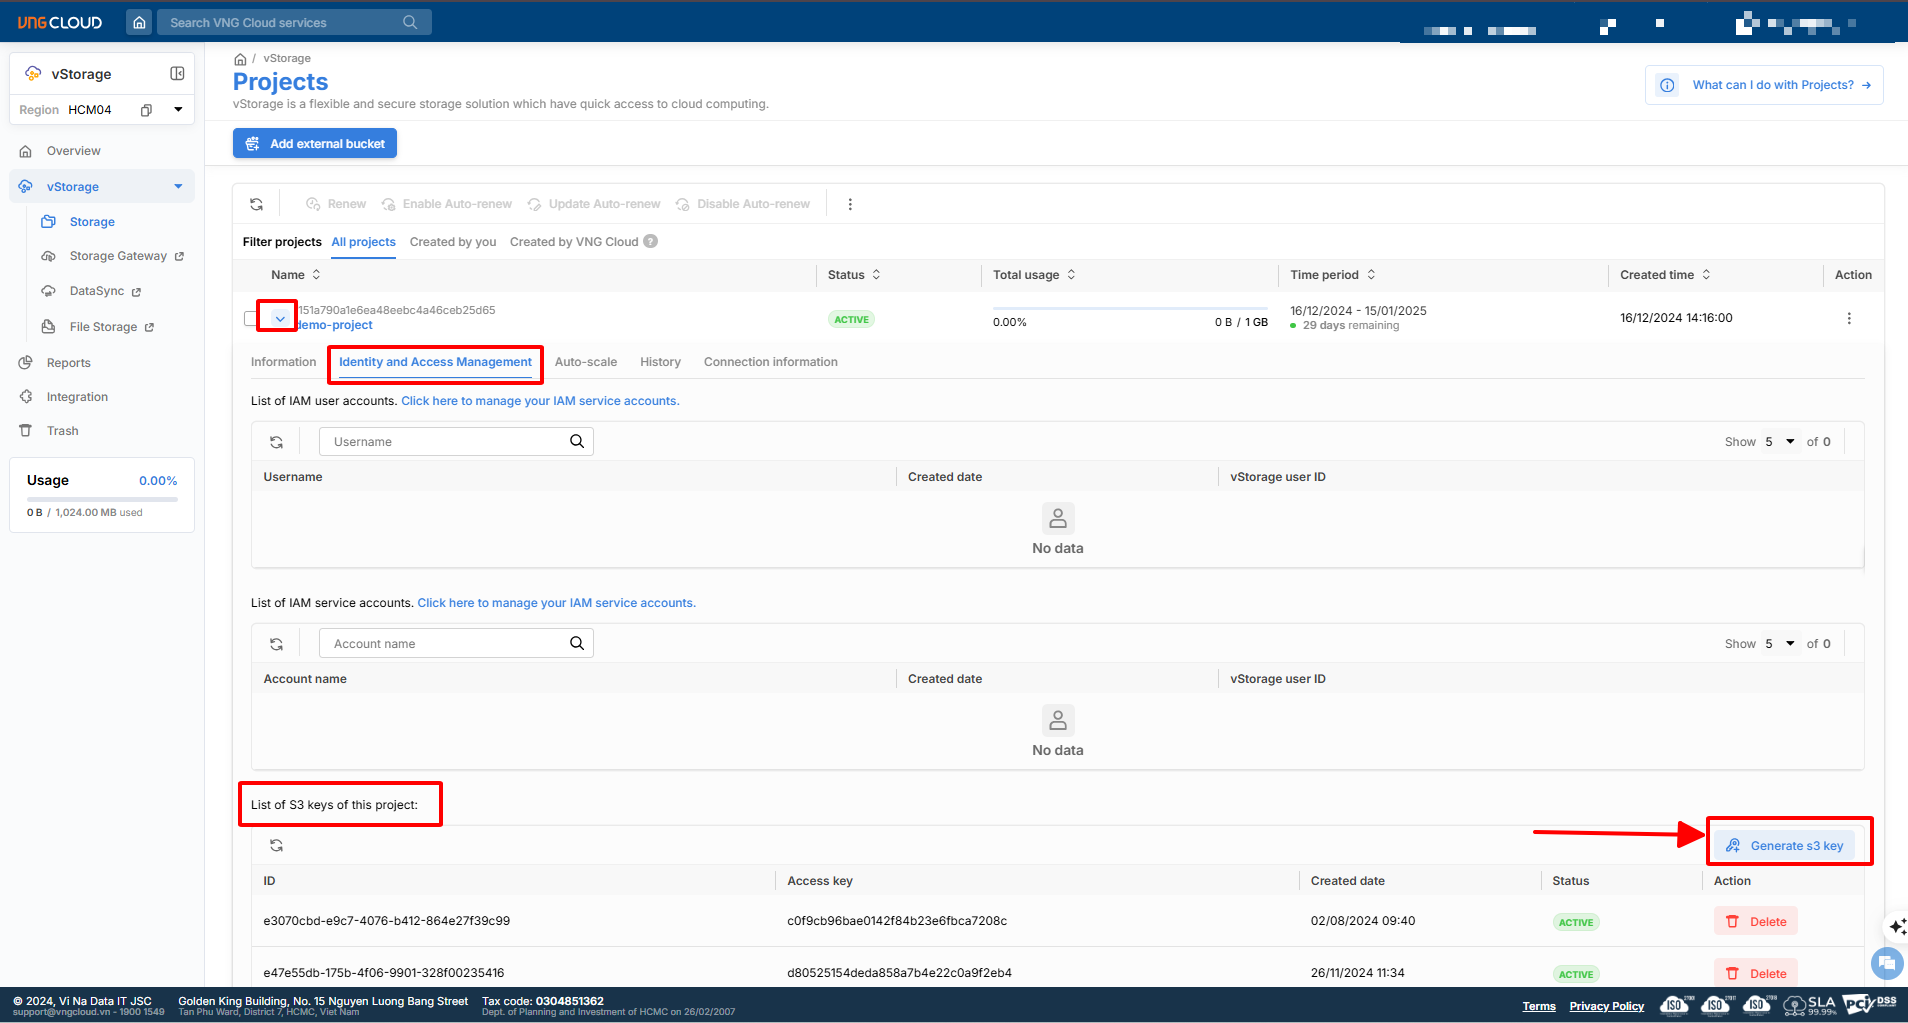Switch to Connection information tab
Viewport: 1908px width, 1023px height.
click(x=770, y=362)
